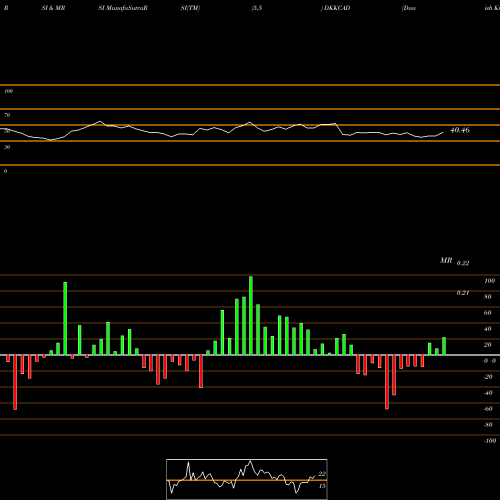Click the ') DKKCAD' symbol text
500x500 pixels.
[336, 8]
